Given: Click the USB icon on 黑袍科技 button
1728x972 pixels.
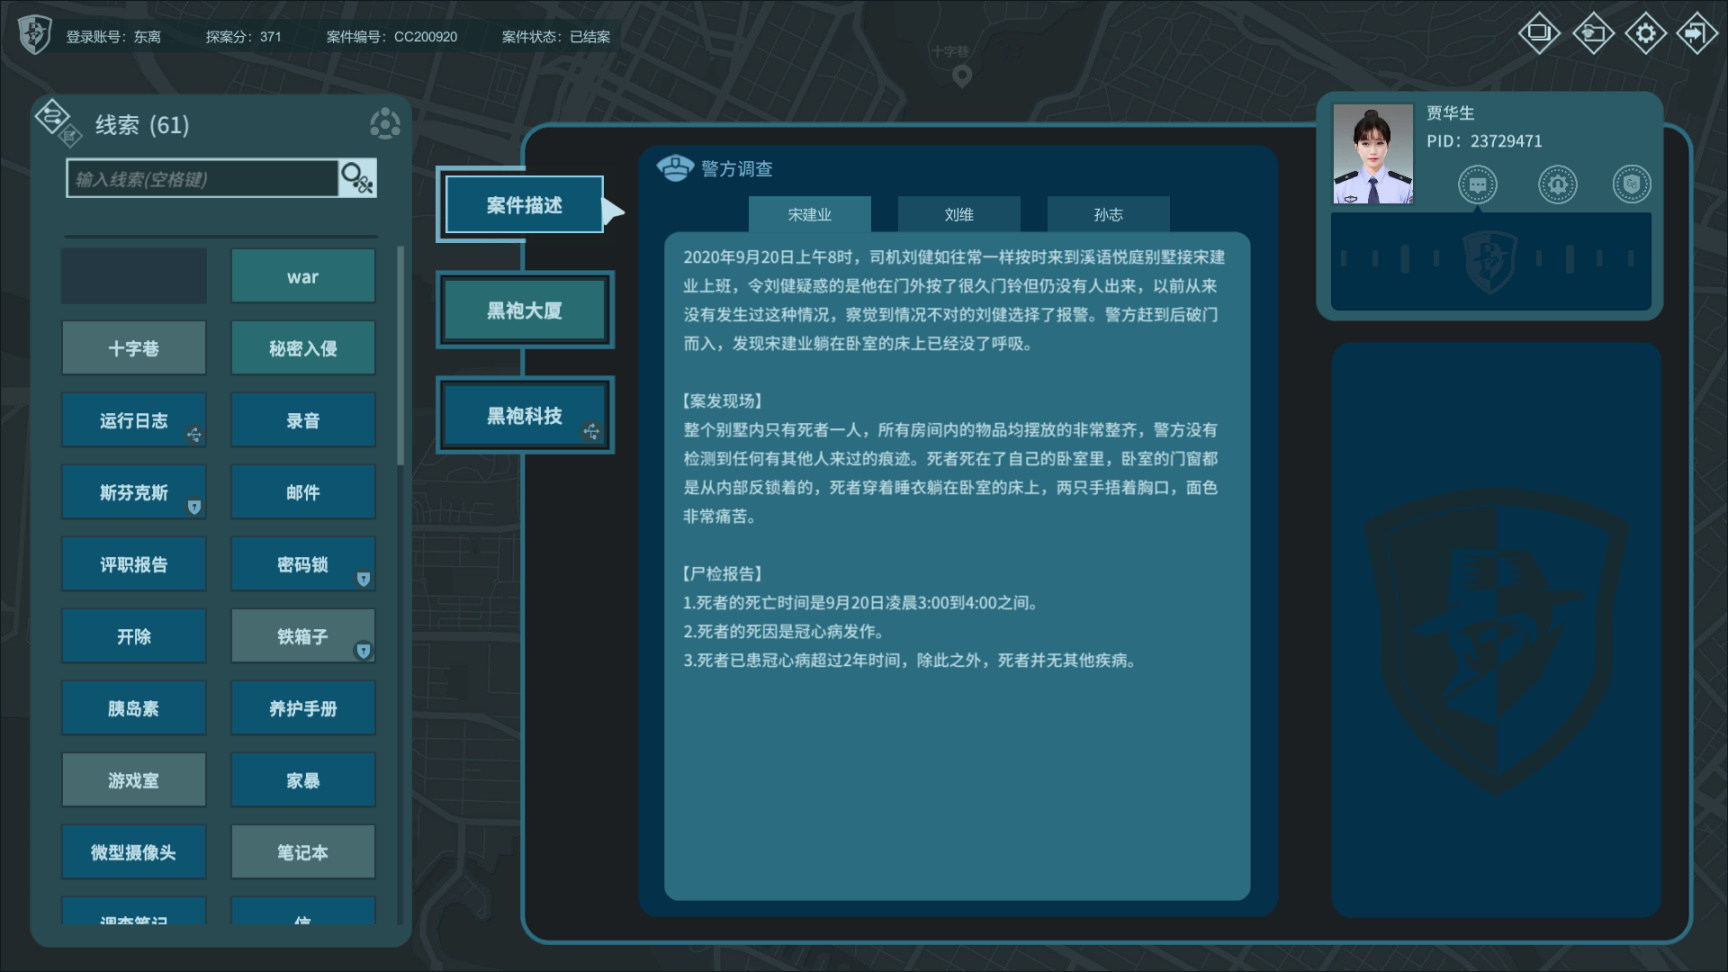Looking at the screenshot, I should (592, 431).
